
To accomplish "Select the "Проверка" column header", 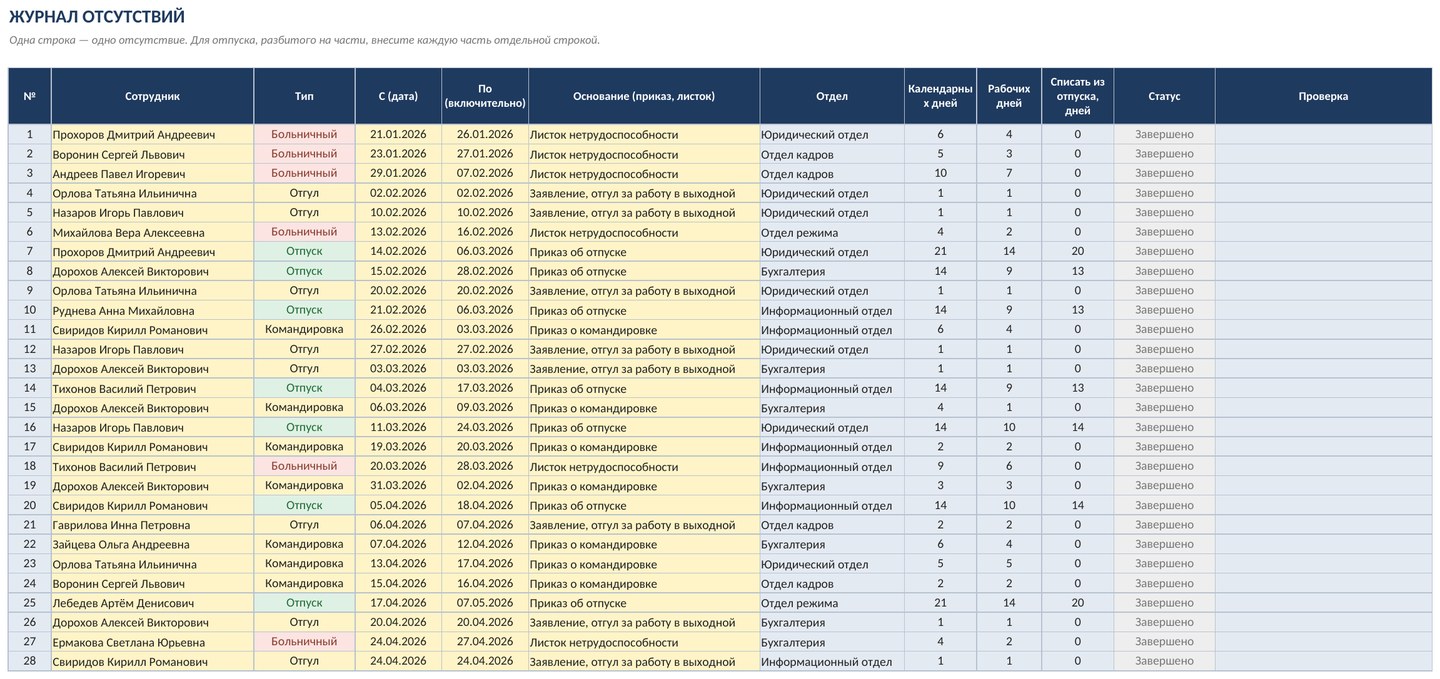I will (1323, 96).
